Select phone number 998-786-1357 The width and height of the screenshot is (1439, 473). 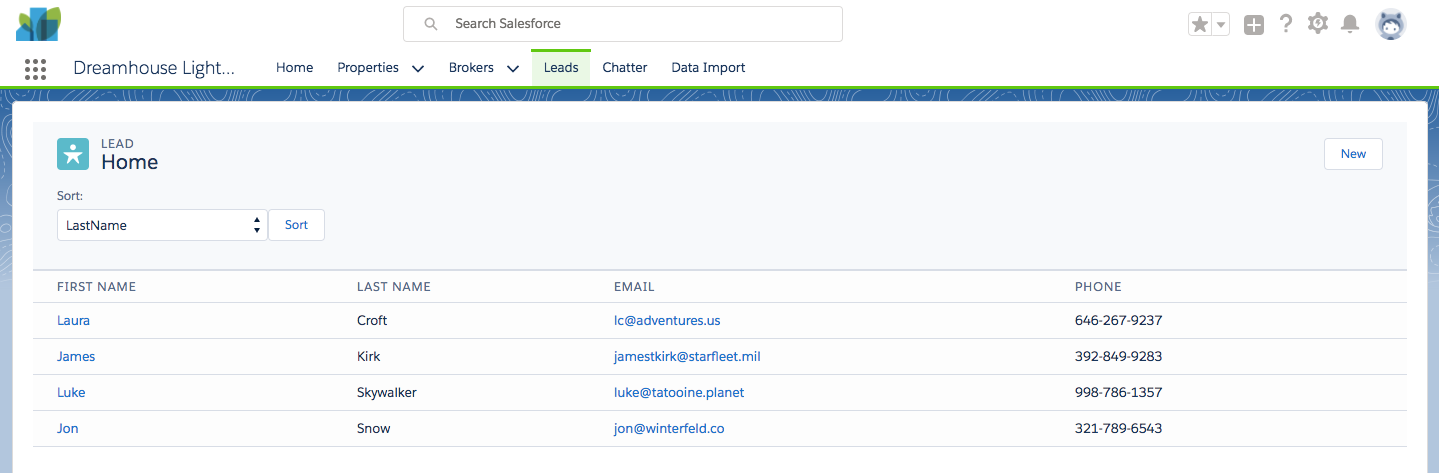1118,393
